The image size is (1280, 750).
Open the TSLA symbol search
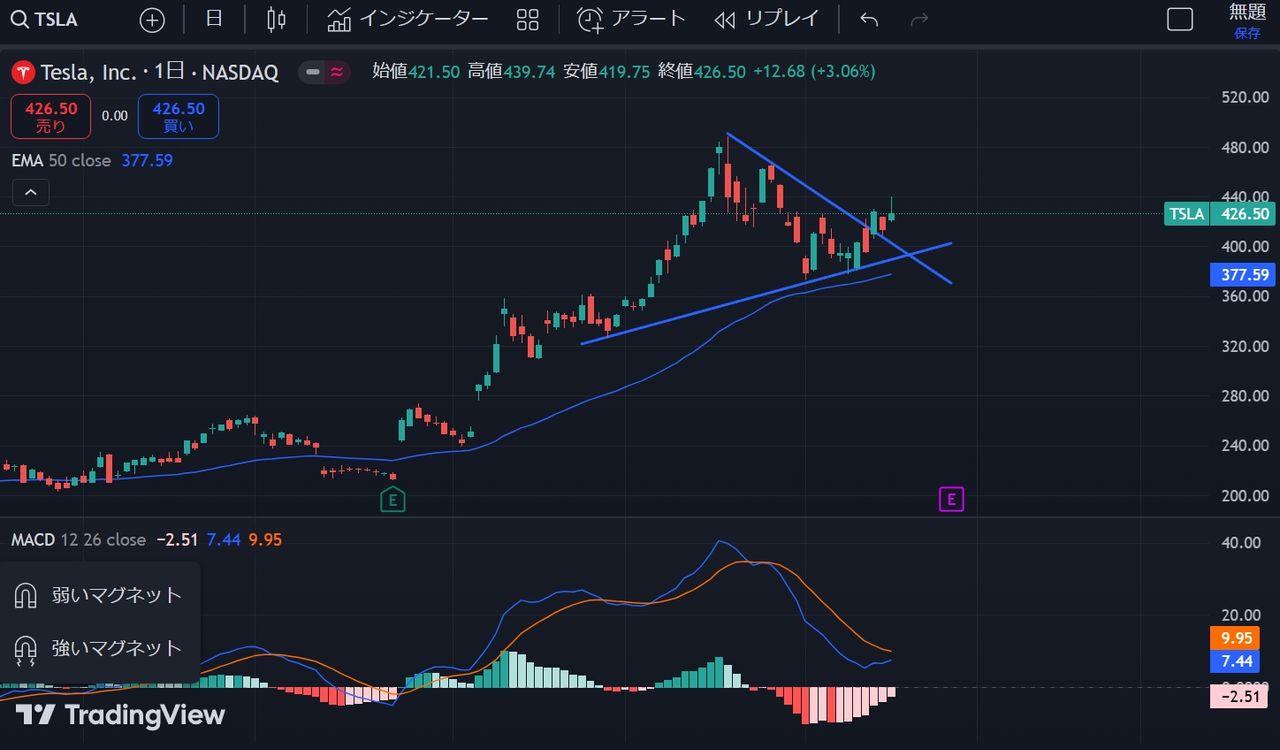coord(45,19)
